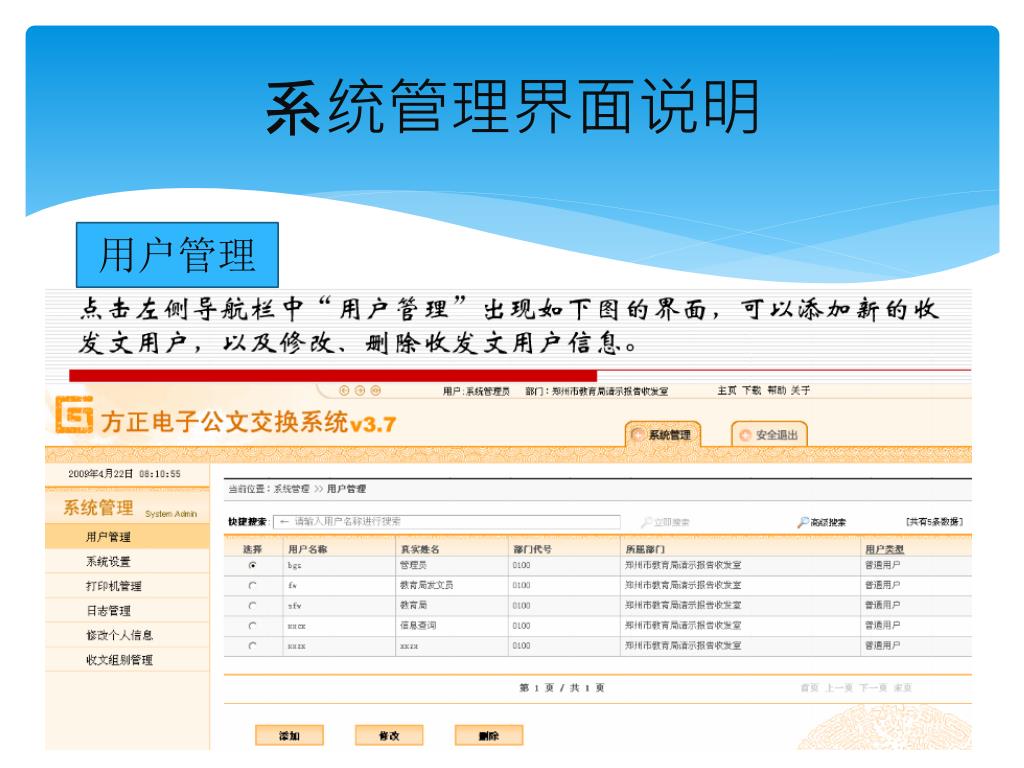Click the '[共有5条数据]' record count text
1024x768 pixels.
tap(935, 522)
